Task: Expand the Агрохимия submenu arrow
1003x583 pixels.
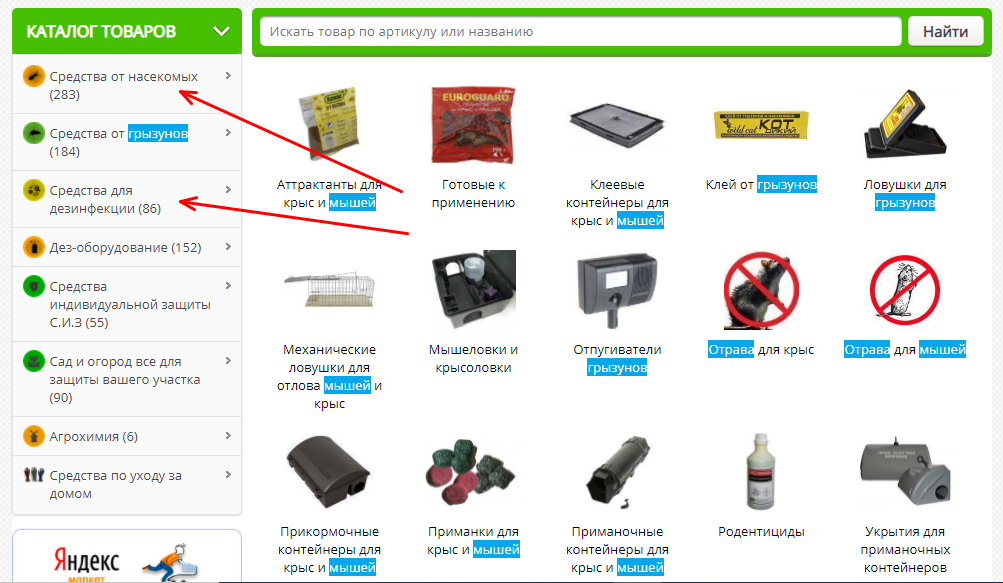Action: click(x=228, y=435)
